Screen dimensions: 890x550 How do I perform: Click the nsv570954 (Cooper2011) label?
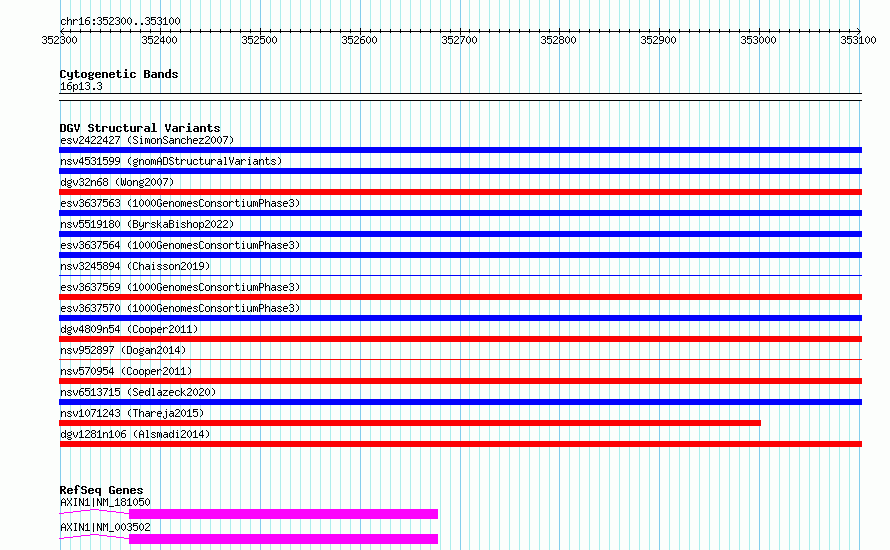click(126, 371)
